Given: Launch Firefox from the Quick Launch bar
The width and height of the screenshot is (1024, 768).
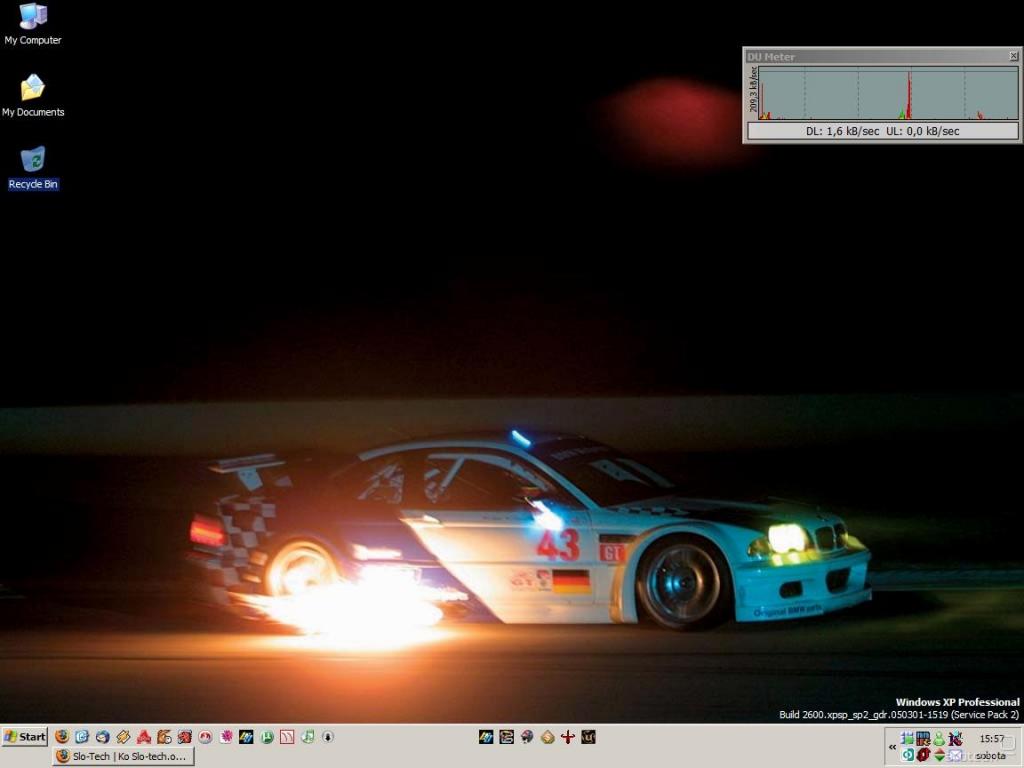Looking at the screenshot, I should click(61, 737).
